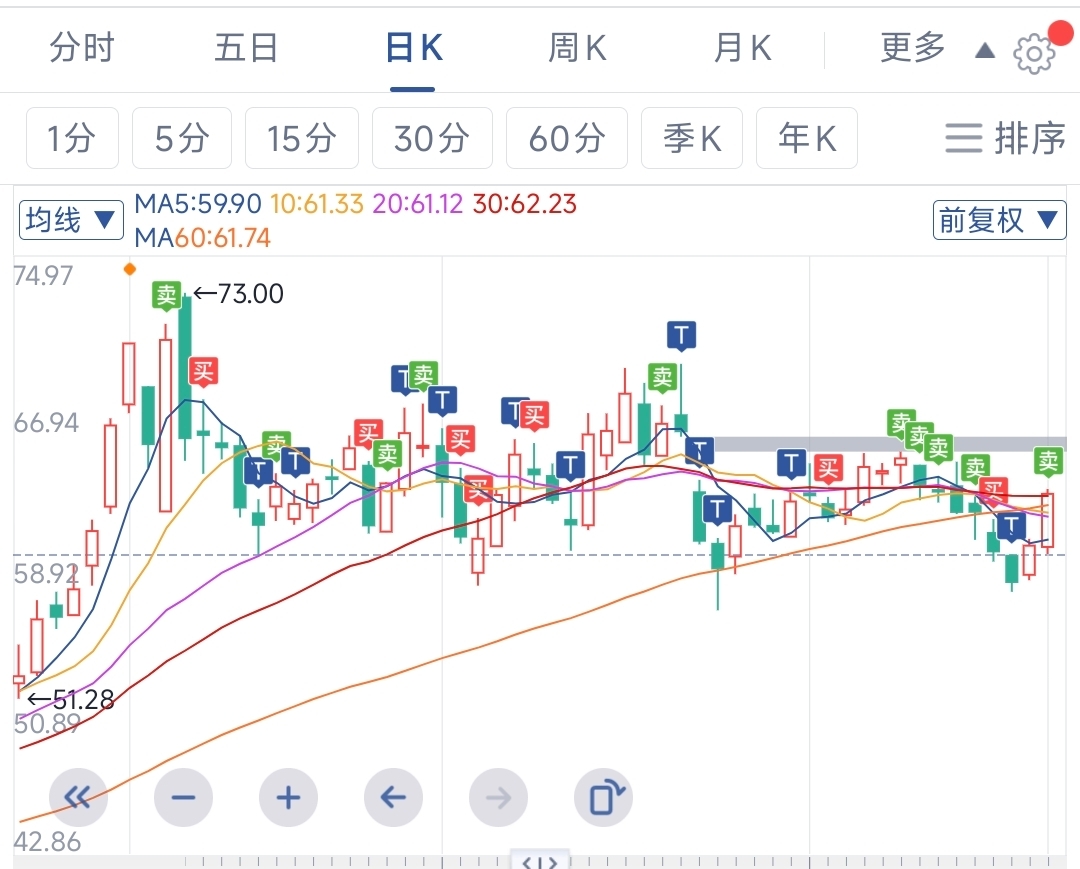Grab the bottom time-range slider handle
The width and height of the screenshot is (1080, 869).
[x=539, y=861]
